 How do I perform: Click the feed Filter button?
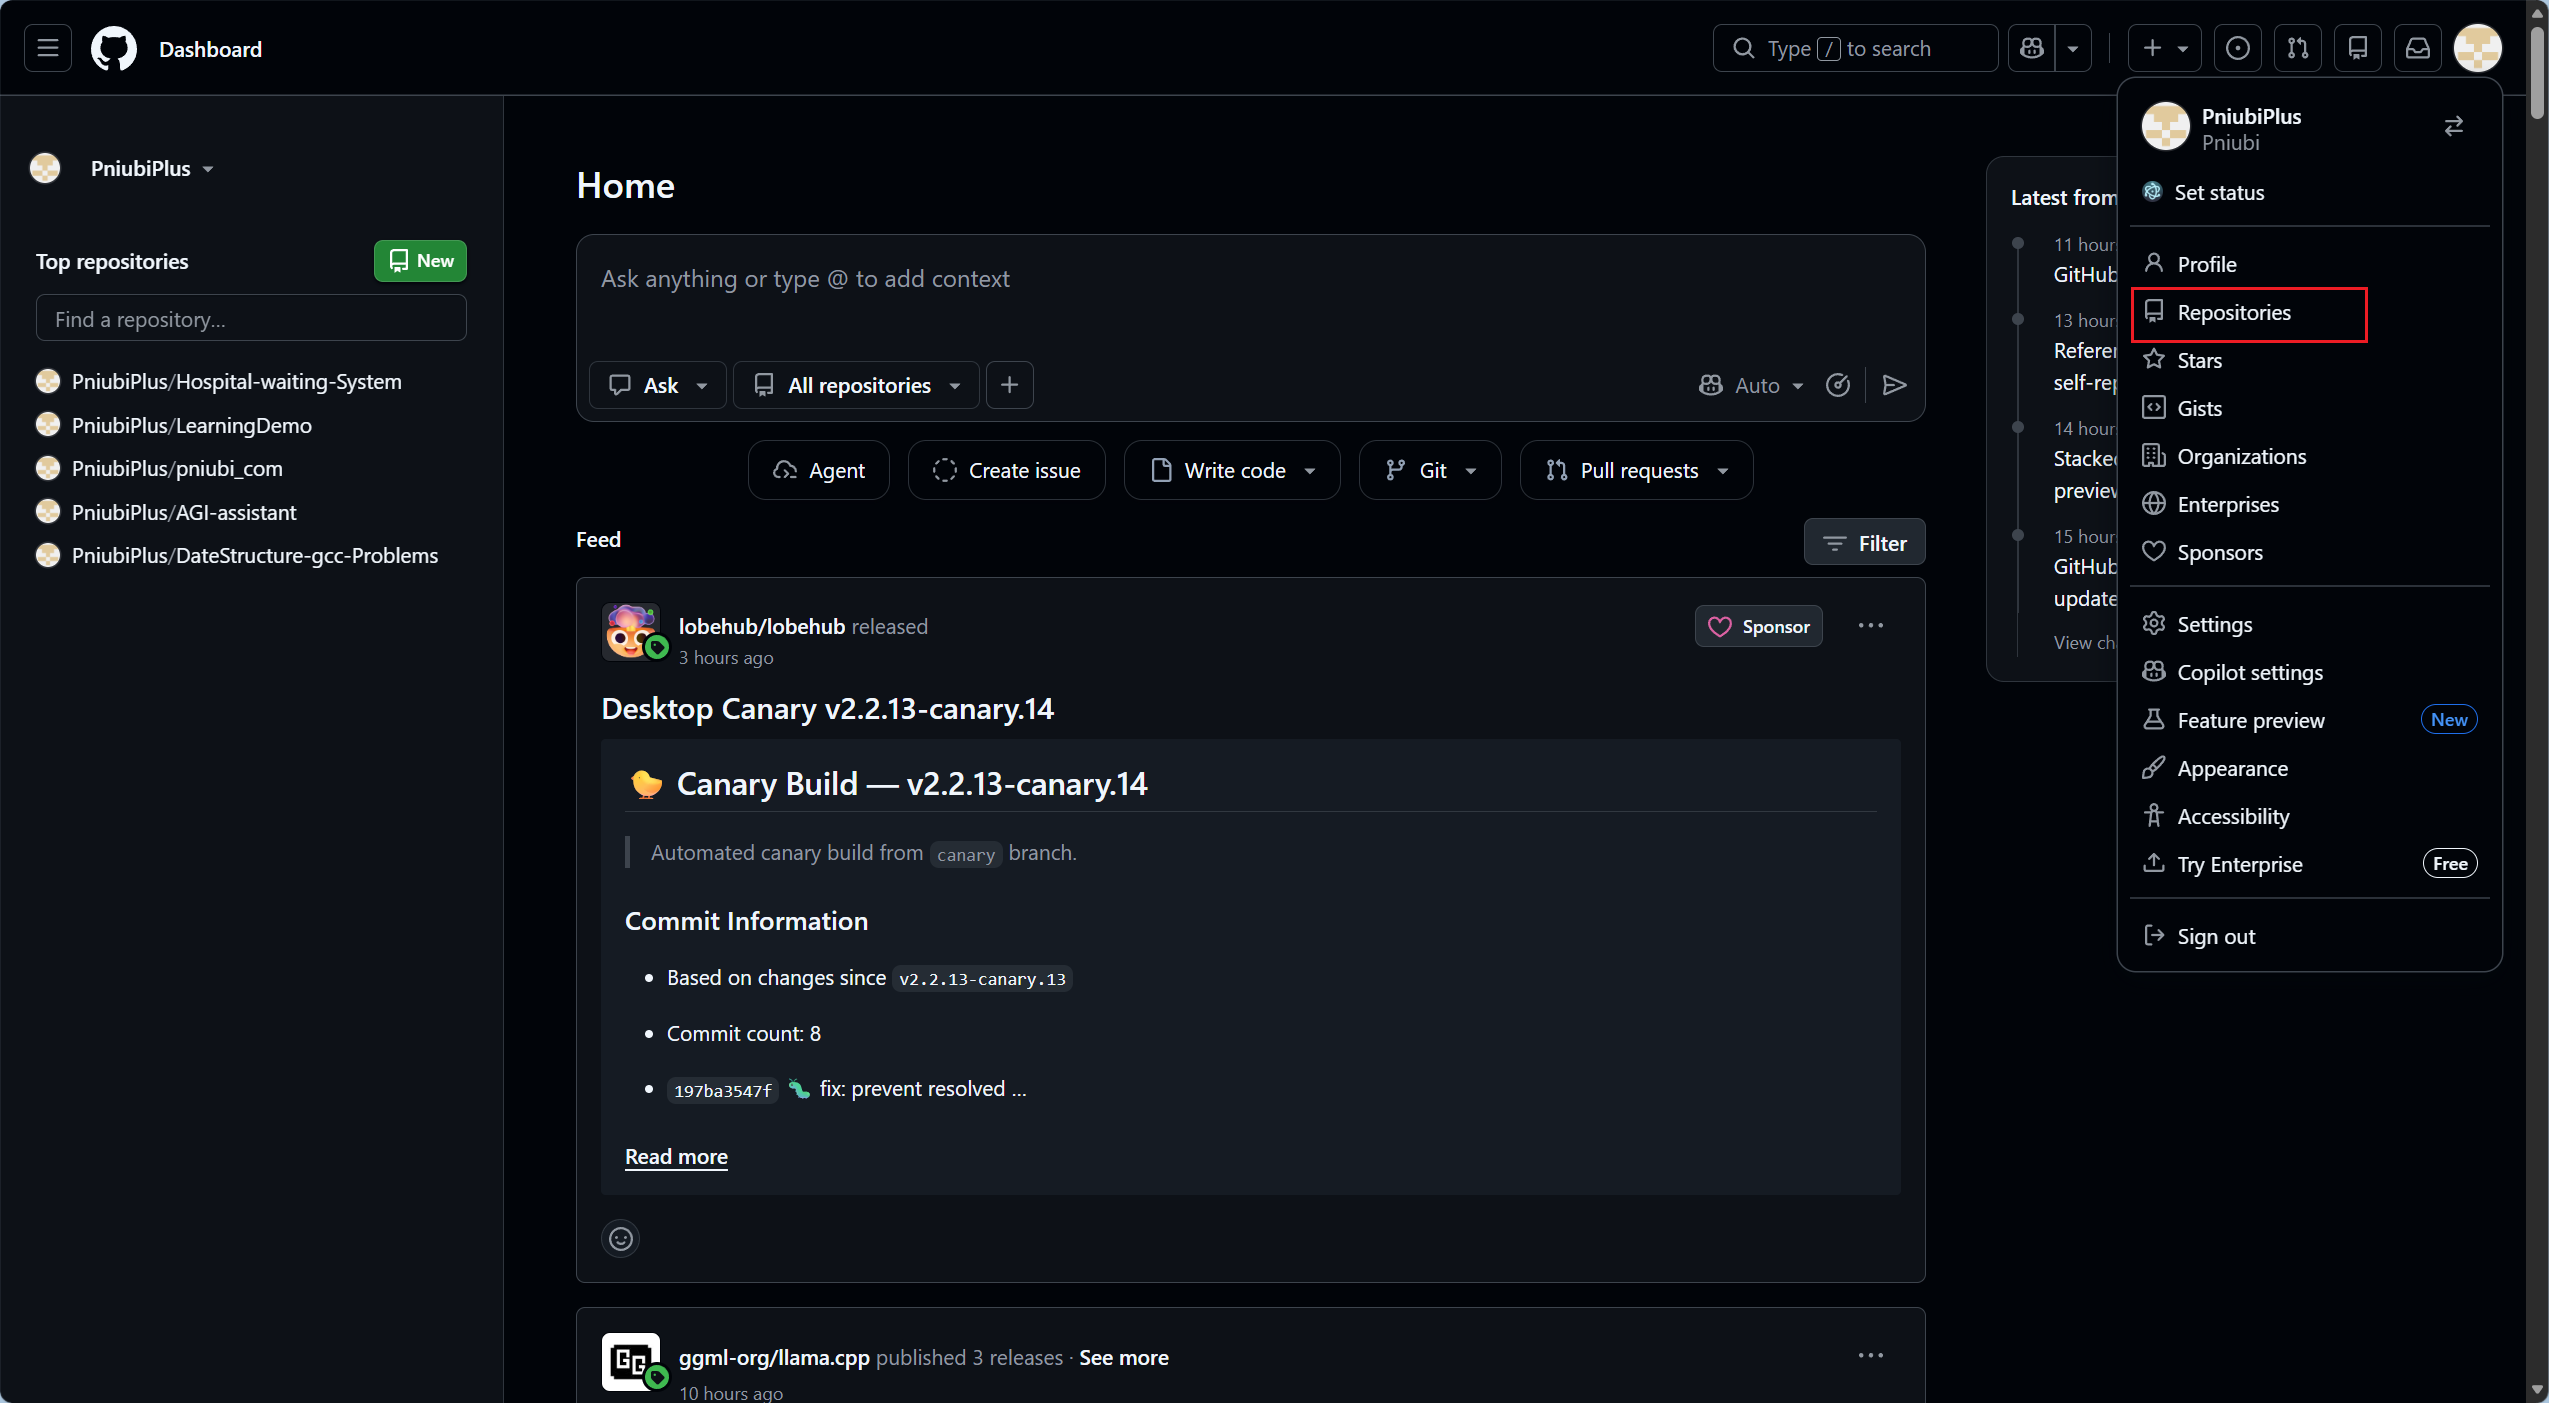tap(1865, 543)
